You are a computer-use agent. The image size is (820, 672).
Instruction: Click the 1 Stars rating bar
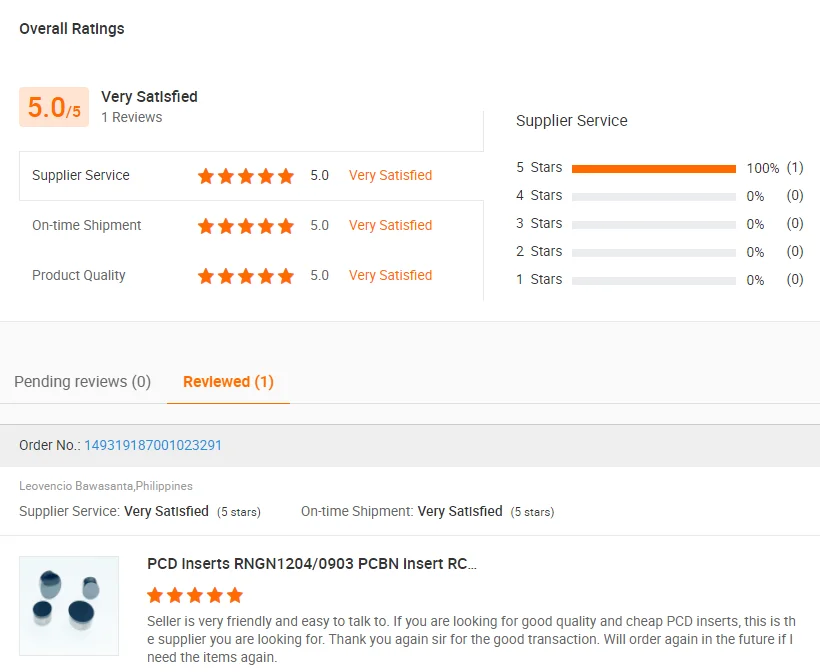[654, 281]
